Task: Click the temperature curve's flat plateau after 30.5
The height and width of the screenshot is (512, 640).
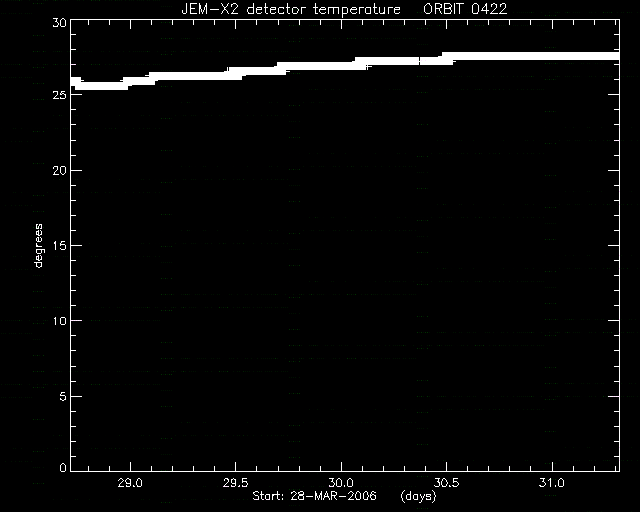Action: coord(531,56)
